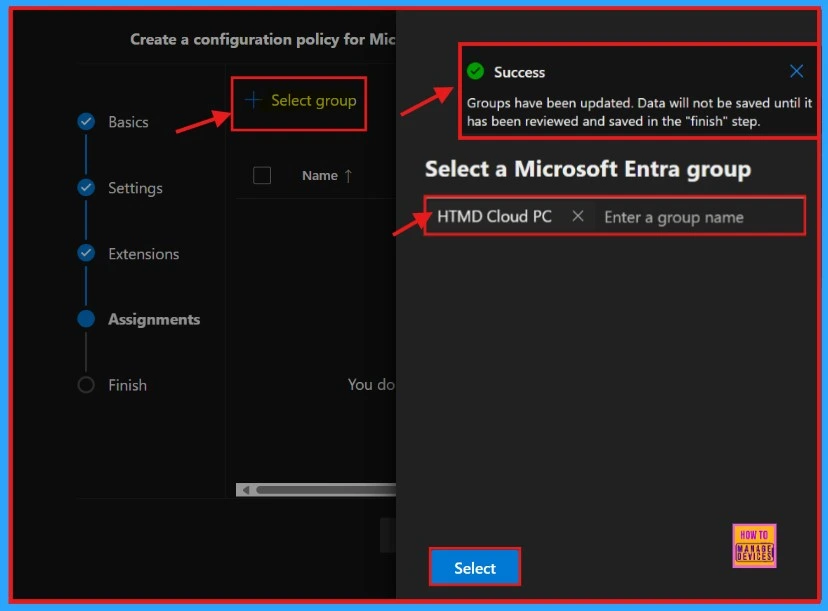The width and height of the screenshot is (828, 611).
Task: Go to the Extensions step
Action: [x=144, y=254]
